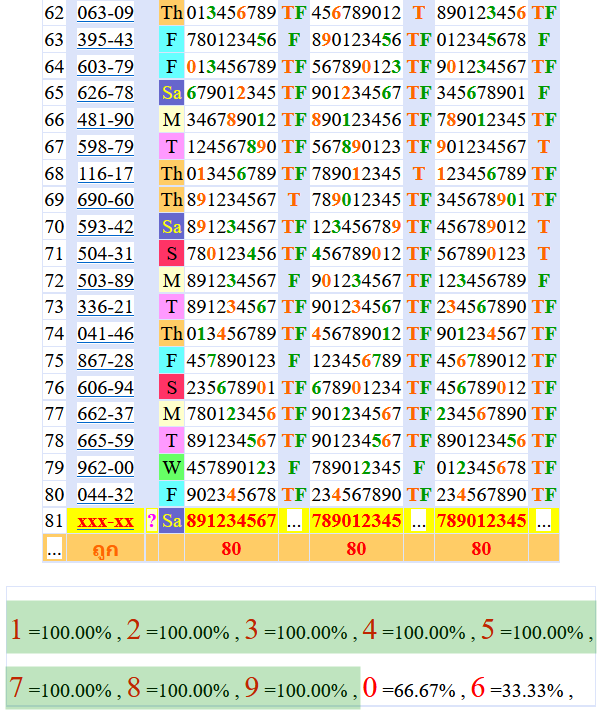The image size is (603, 719).
Task: Click the 5 =100.00% statistic
Action: [x=532, y=631]
